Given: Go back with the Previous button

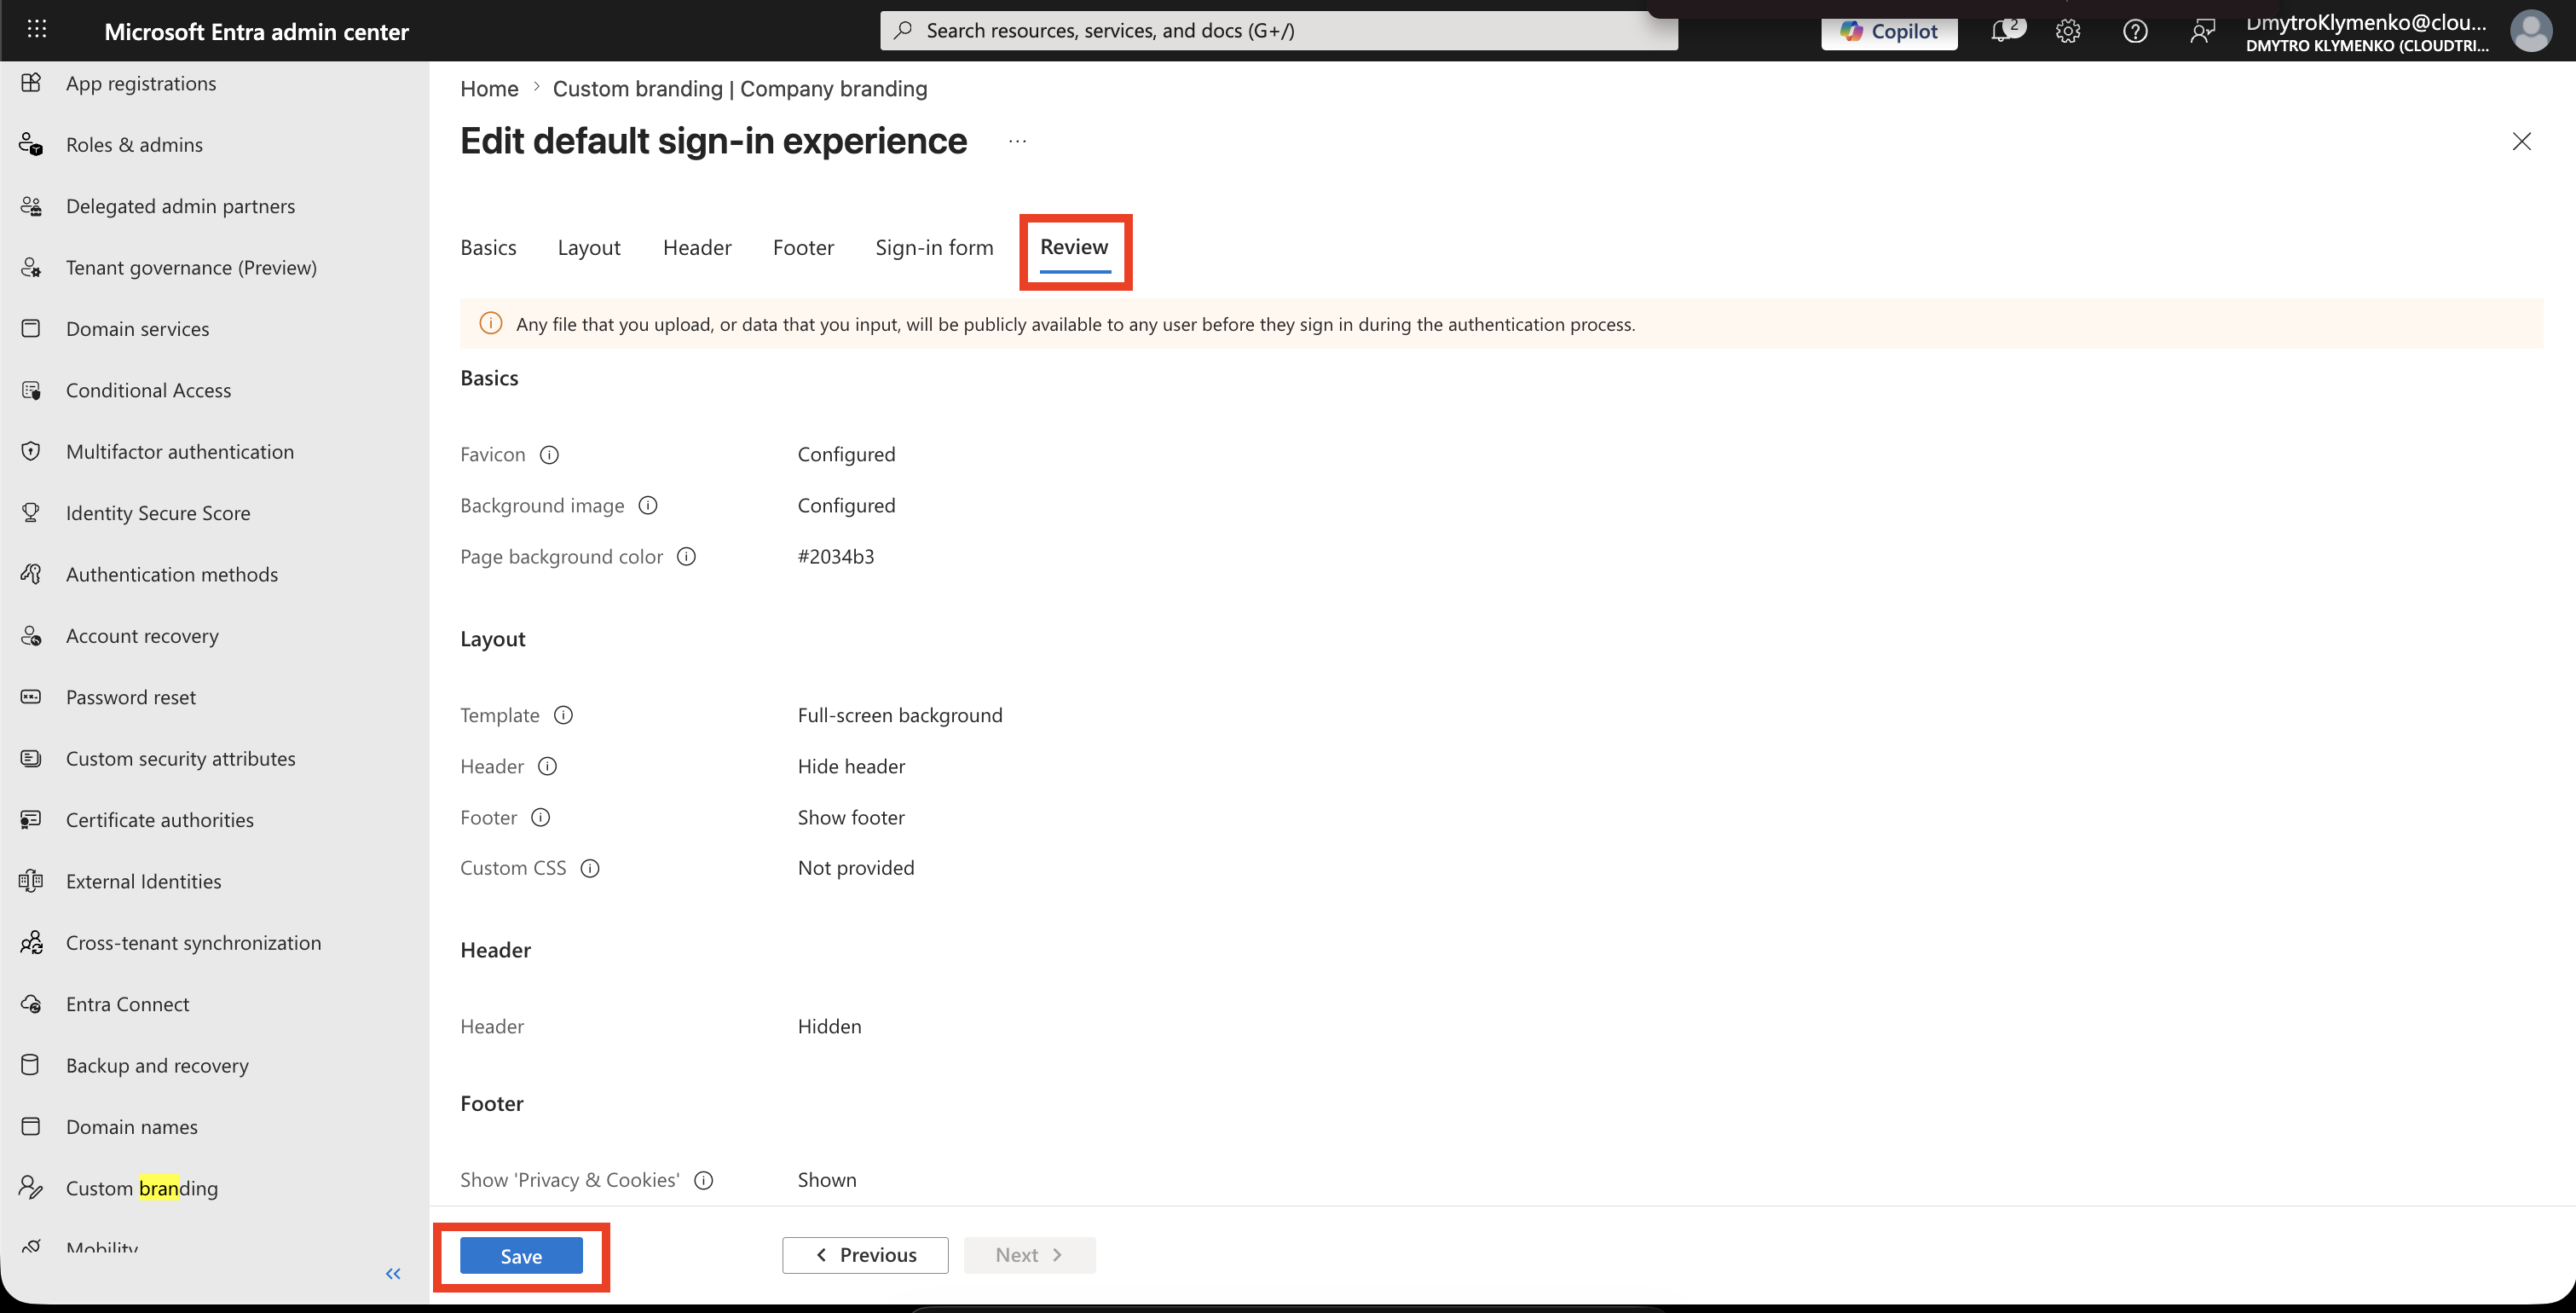Looking at the screenshot, I should (x=865, y=1255).
